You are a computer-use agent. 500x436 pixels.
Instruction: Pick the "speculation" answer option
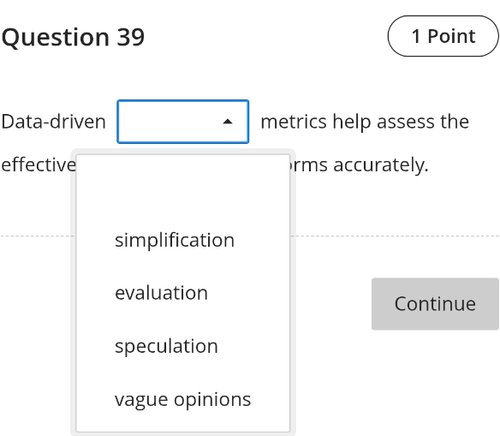pos(183,346)
